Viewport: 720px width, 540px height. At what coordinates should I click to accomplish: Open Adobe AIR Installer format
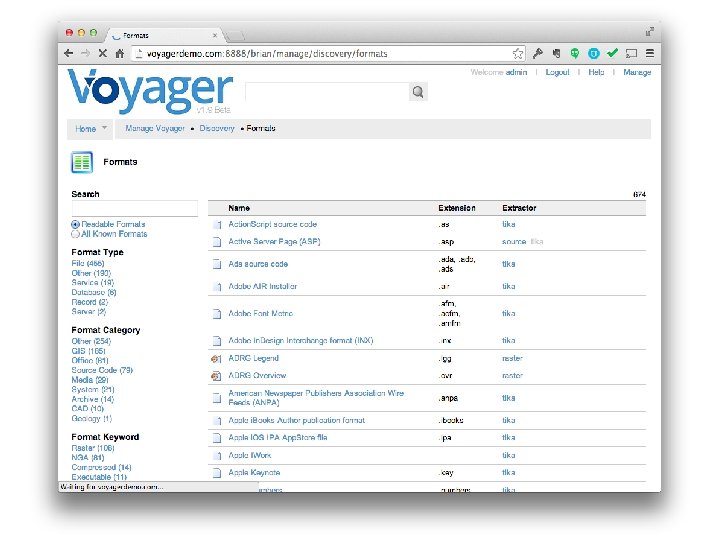pyautogui.click(x=263, y=286)
